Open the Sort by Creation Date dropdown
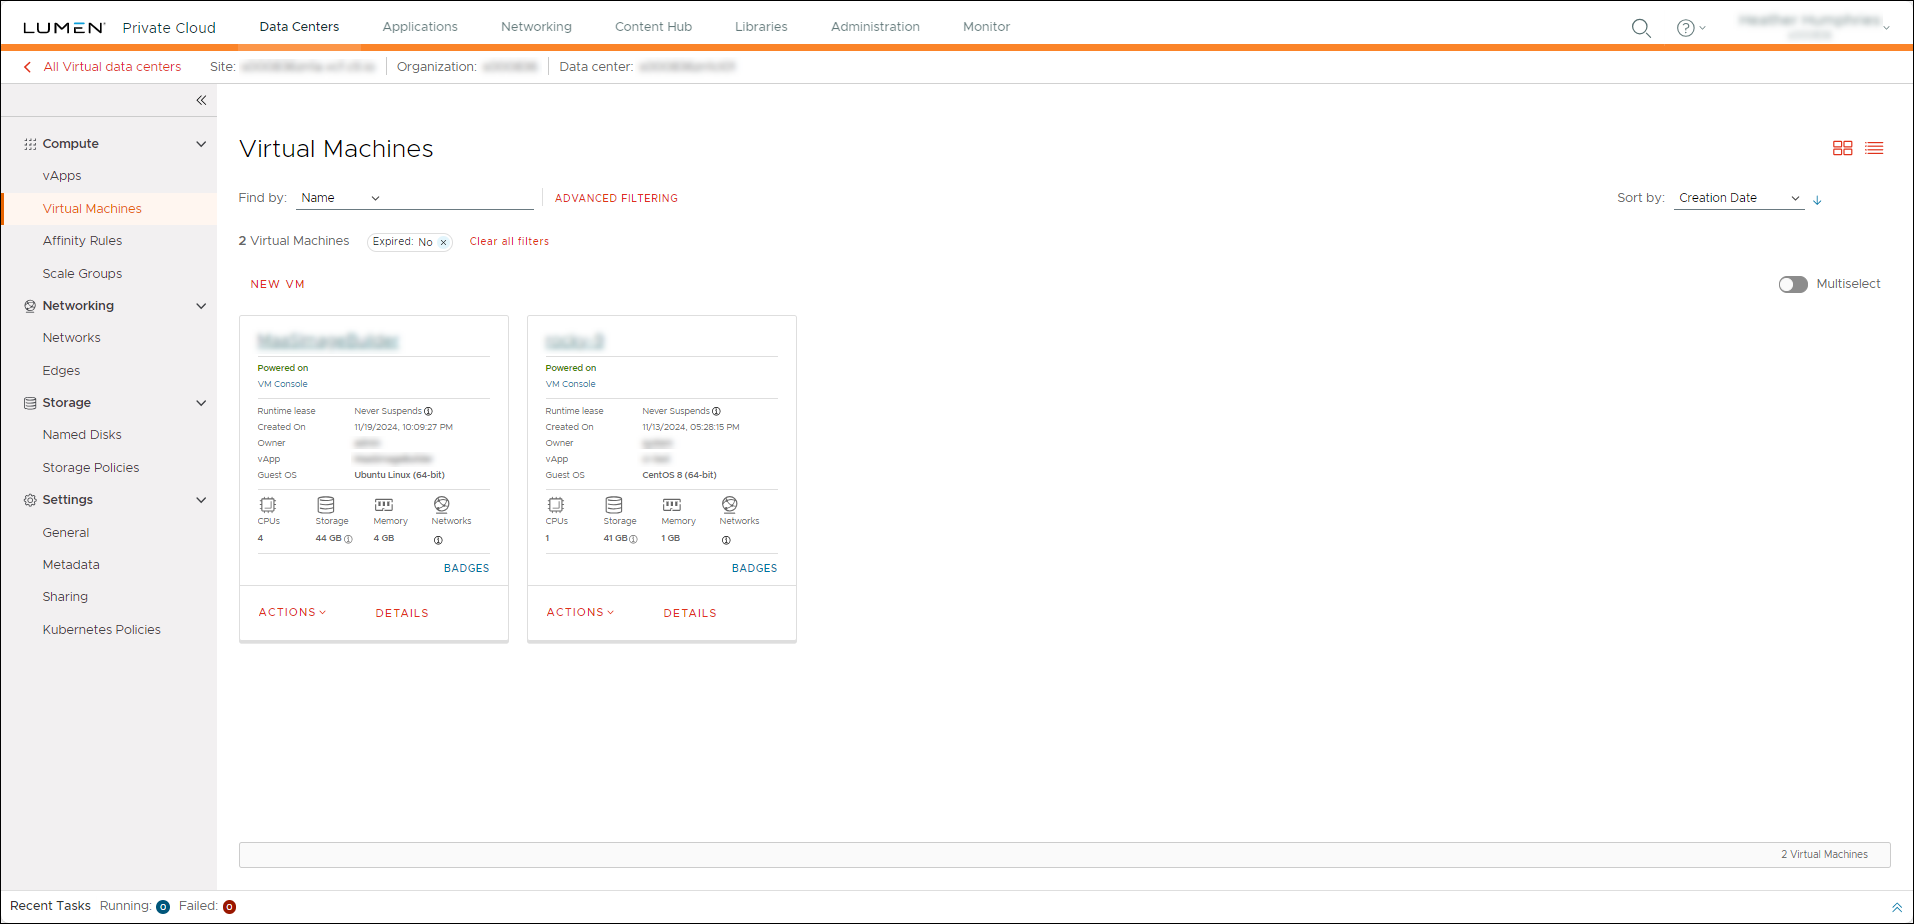The width and height of the screenshot is (1914, 924). [x=1738, y=197]
